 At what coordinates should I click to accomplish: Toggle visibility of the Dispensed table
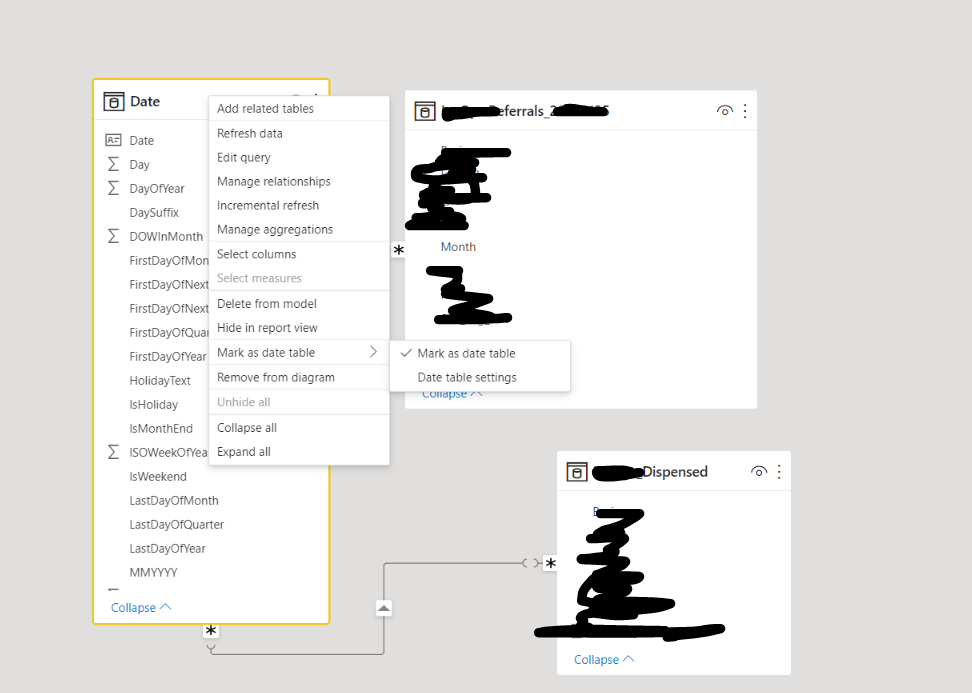coord(759,472)
